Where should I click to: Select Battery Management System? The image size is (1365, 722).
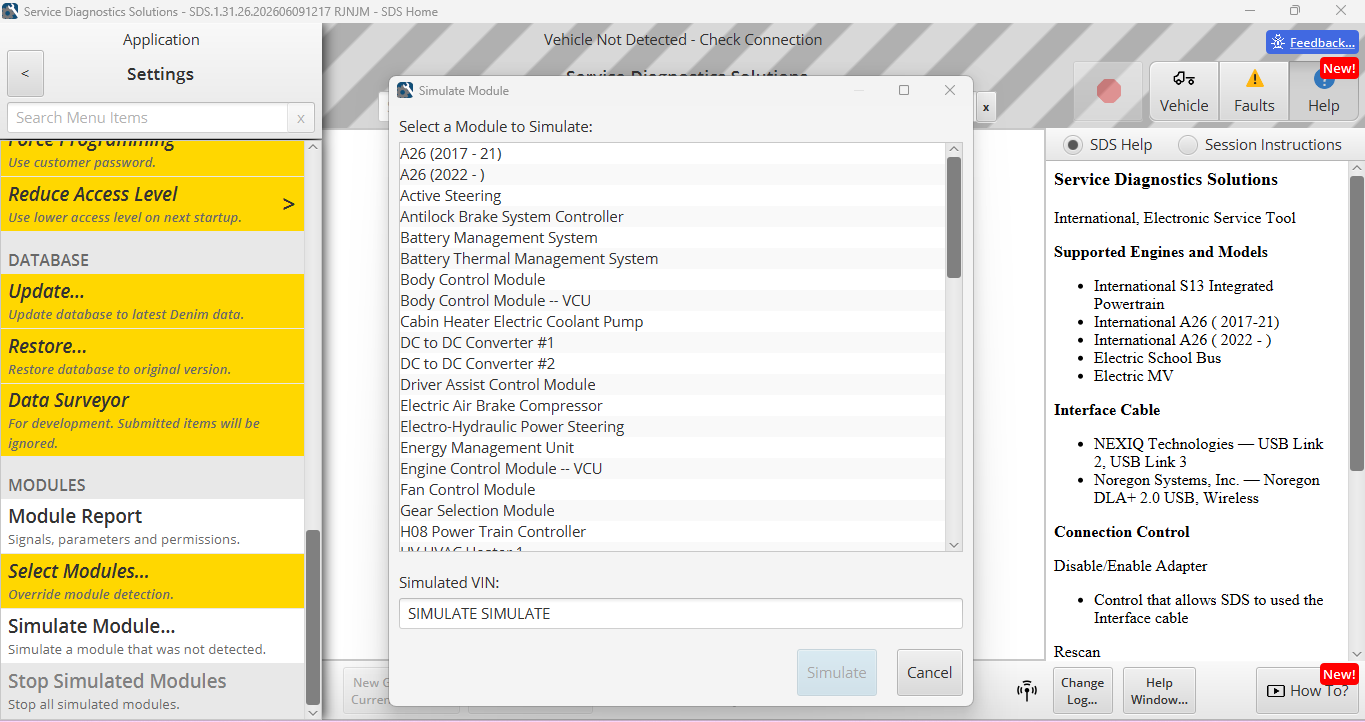click(x=672, y=238)
